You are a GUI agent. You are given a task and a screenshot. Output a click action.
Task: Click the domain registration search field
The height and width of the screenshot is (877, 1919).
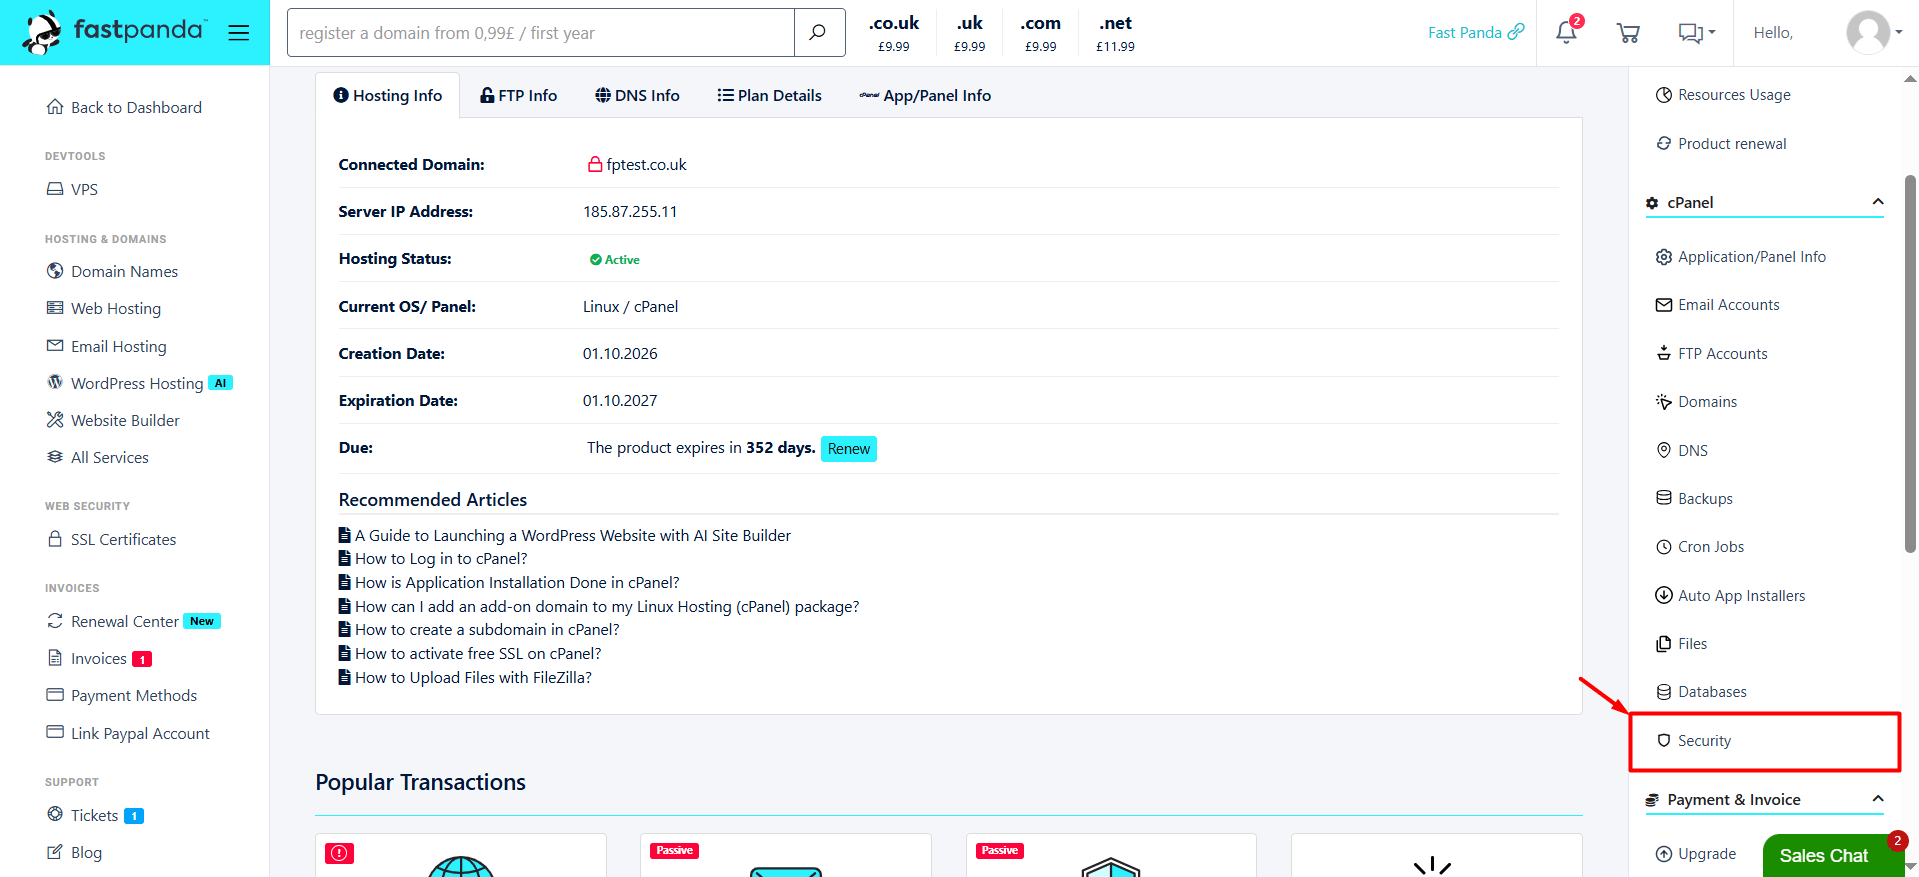pos(541,33)
